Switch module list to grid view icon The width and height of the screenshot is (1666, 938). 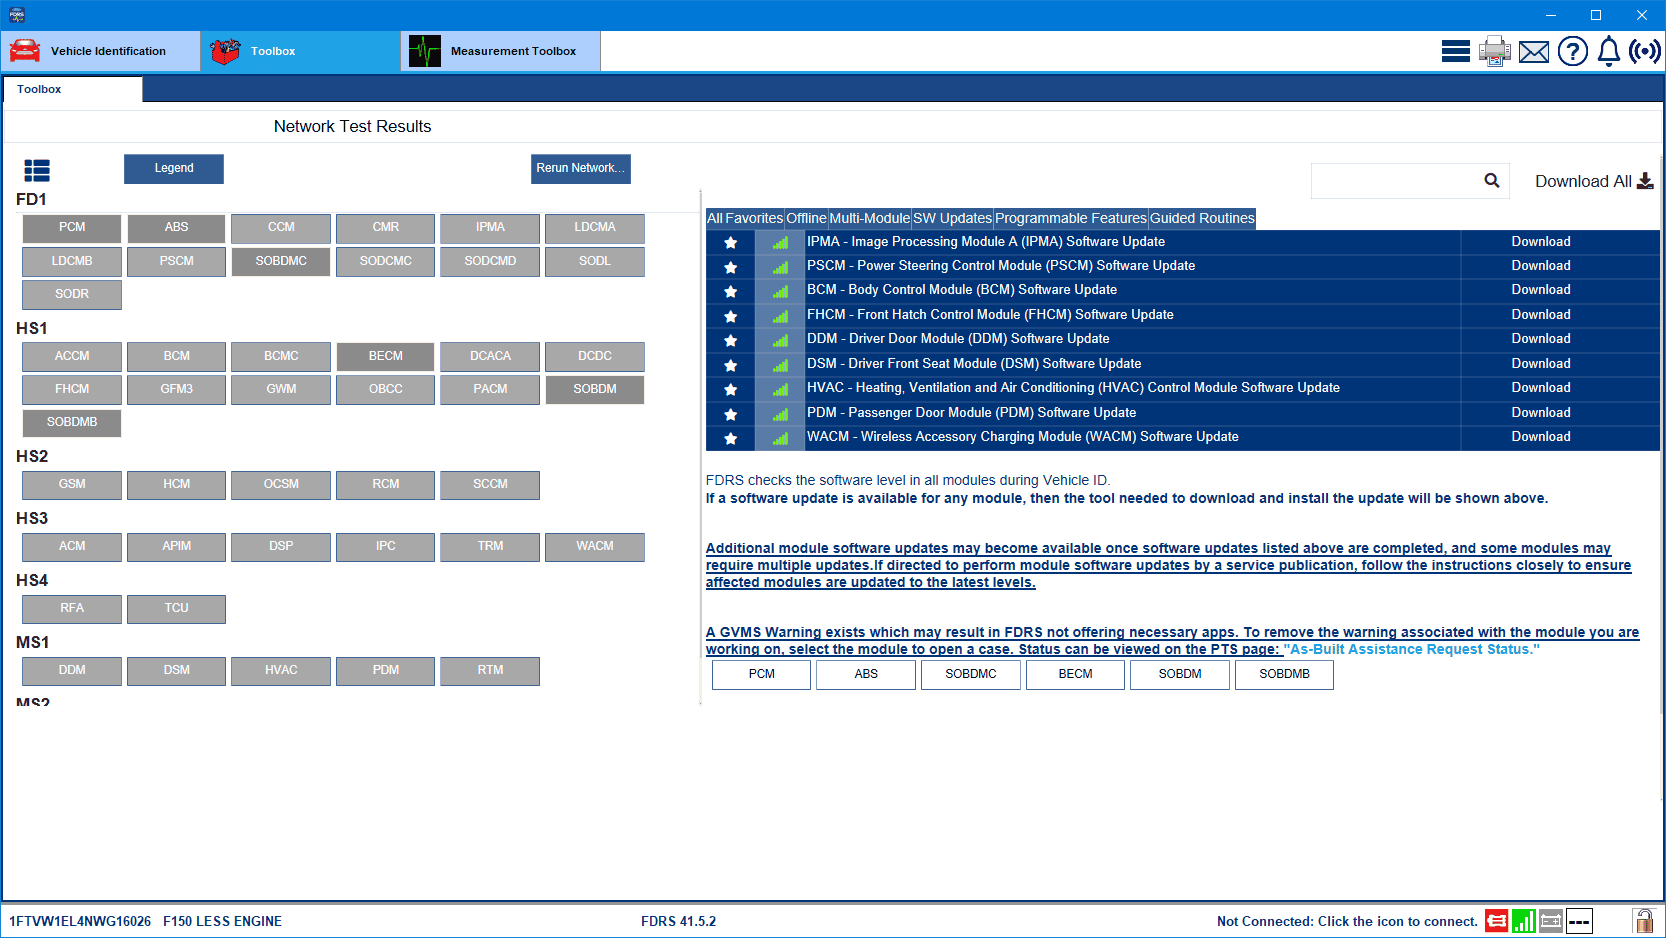coord(37,171)
